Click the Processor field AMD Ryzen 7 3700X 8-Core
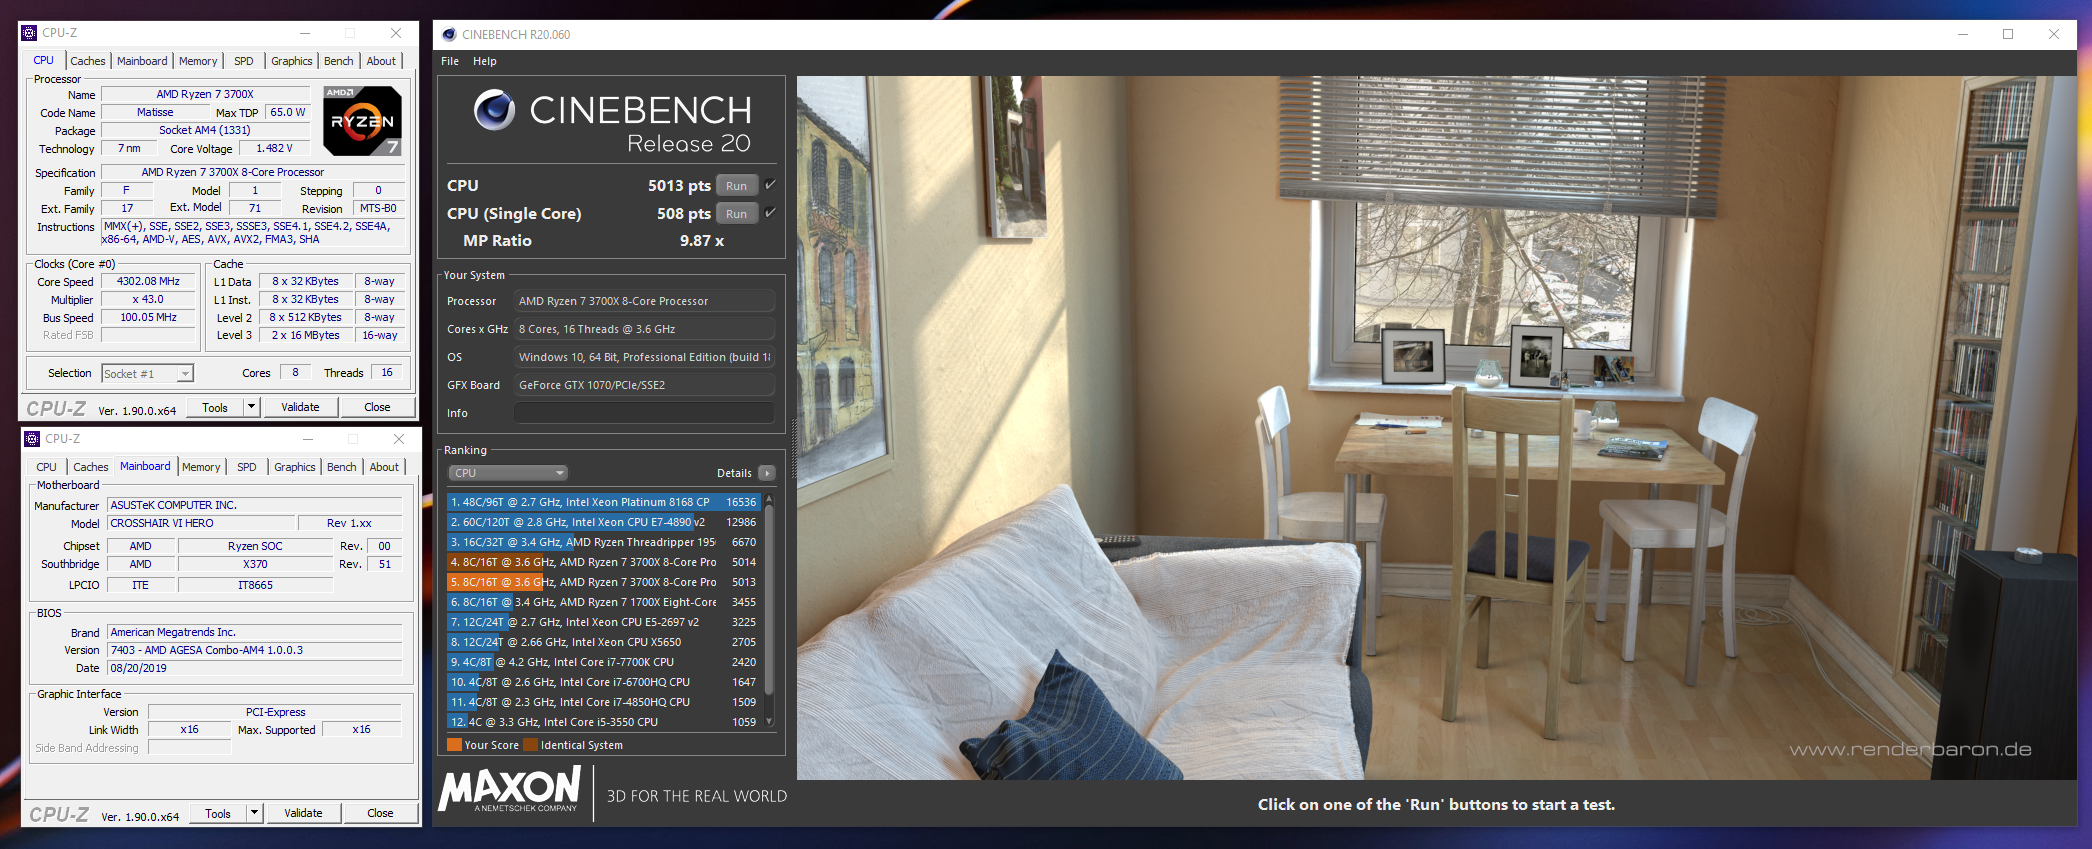The width and height of the screenshot is (2092, 849). (x=644, y=301)
